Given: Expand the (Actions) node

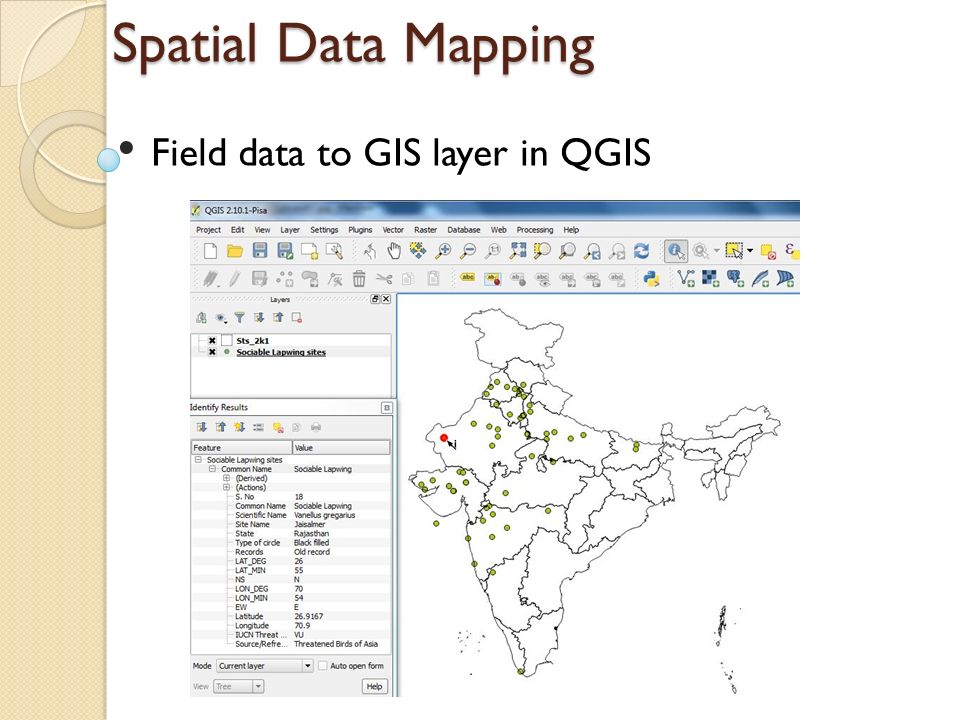Looking at the screenshot, I should click(227, 487).
